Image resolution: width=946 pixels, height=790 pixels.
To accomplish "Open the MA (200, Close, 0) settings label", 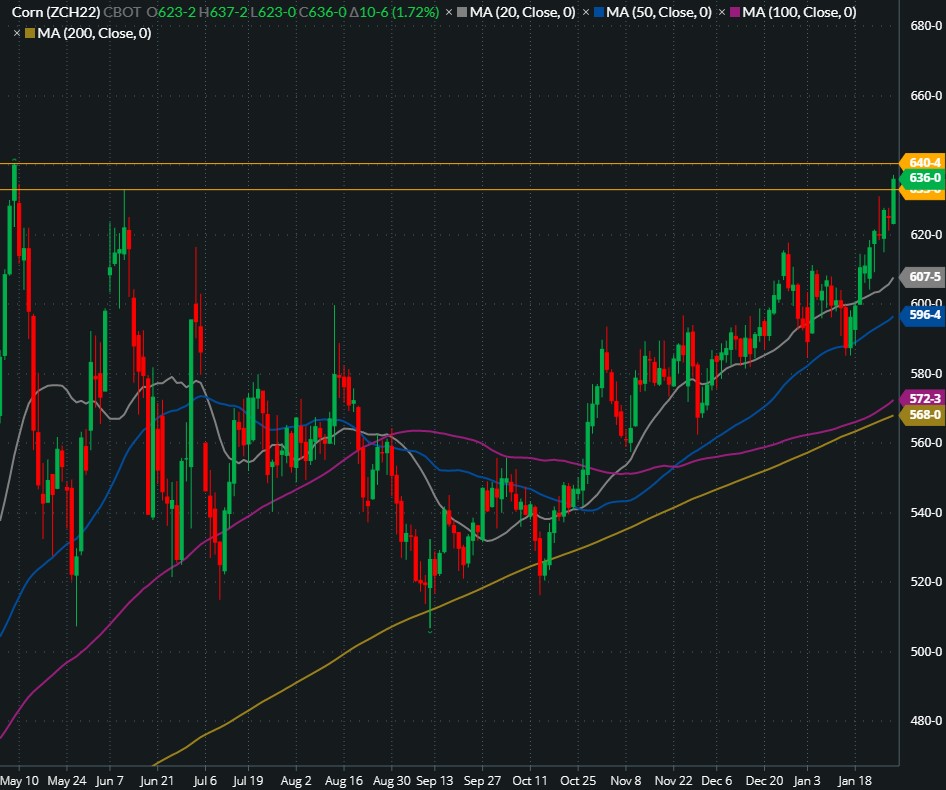I will pyautogui.click(x=95, y=33).
